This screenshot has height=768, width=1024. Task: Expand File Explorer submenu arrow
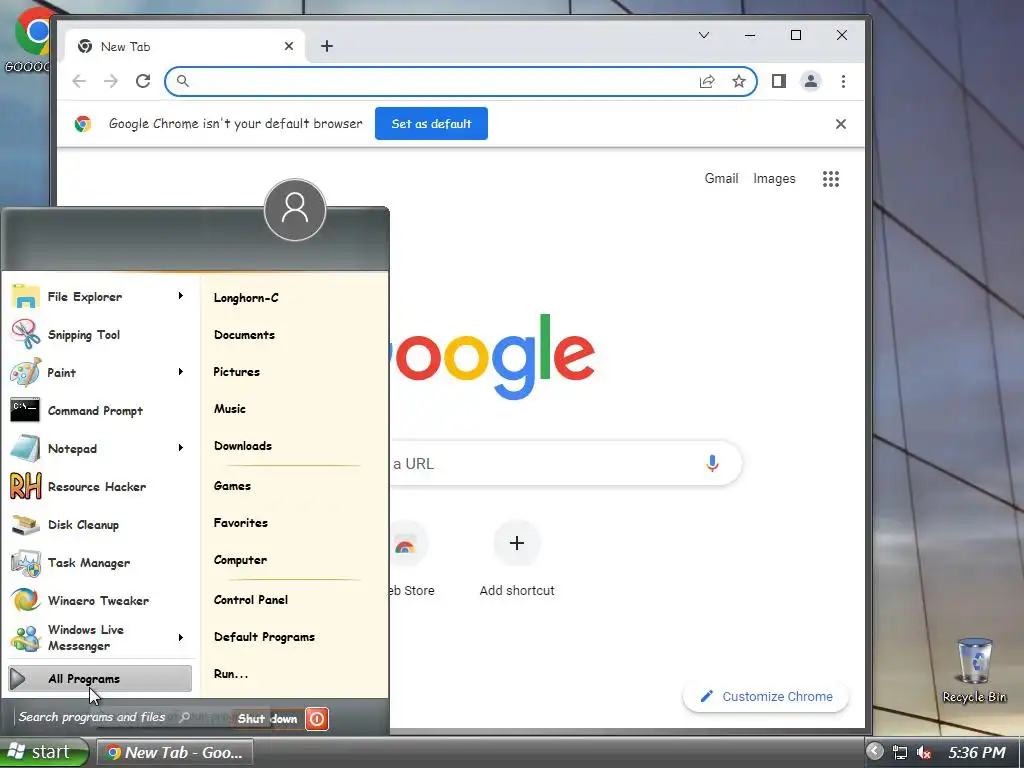coord(181,296)
